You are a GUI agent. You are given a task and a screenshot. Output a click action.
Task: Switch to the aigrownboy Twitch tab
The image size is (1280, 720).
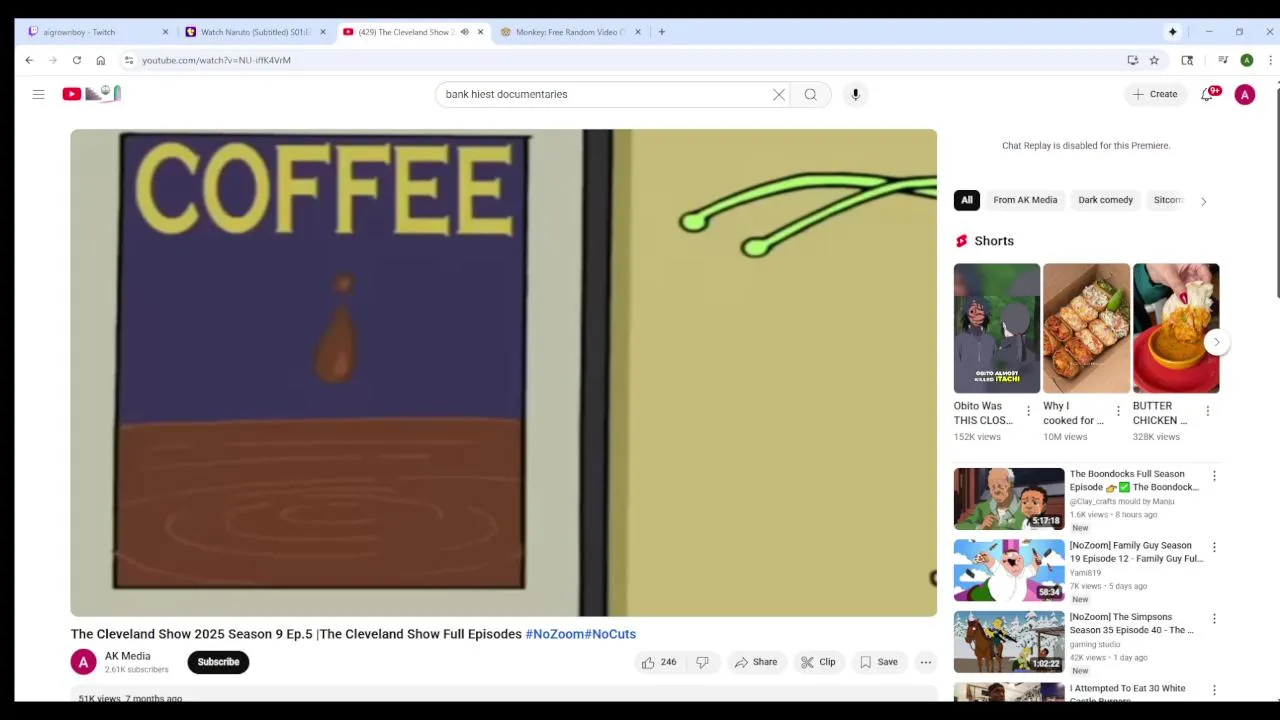click(x=91, y=32)
